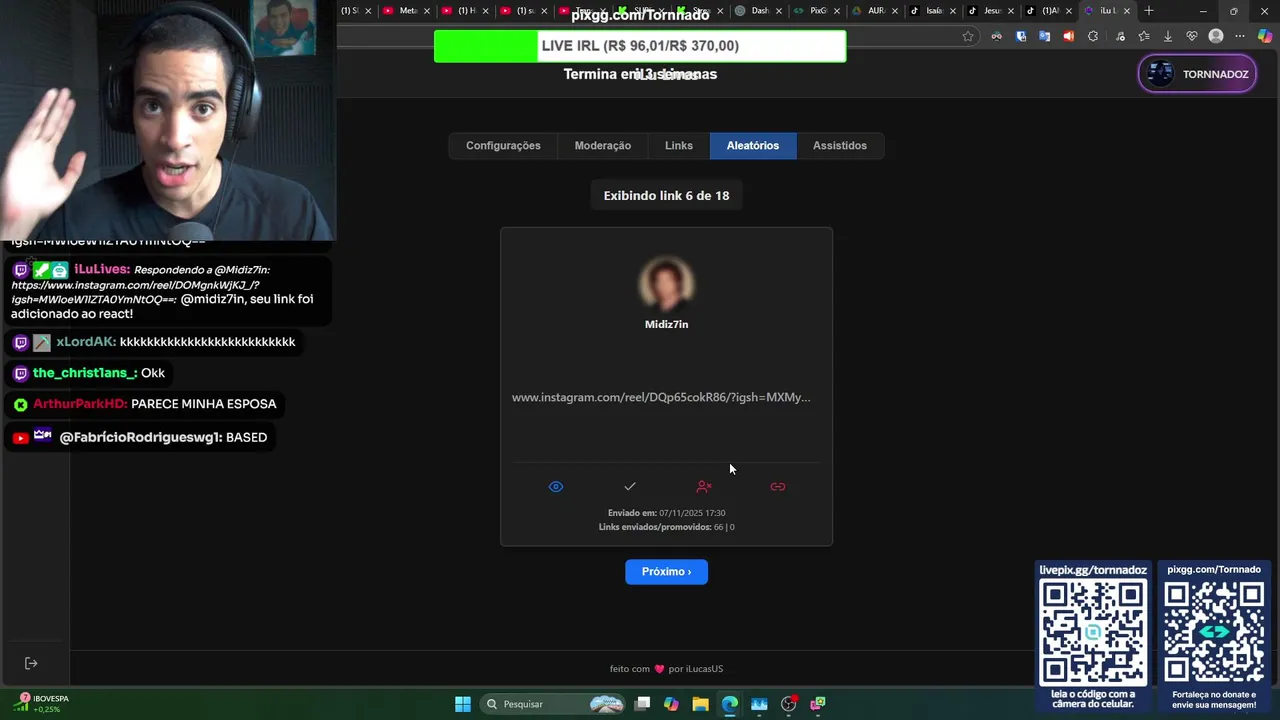Click the red chain link icon
Image resolution: width=1280 pixels, height=720 pixels.
[x=778, y=487]
